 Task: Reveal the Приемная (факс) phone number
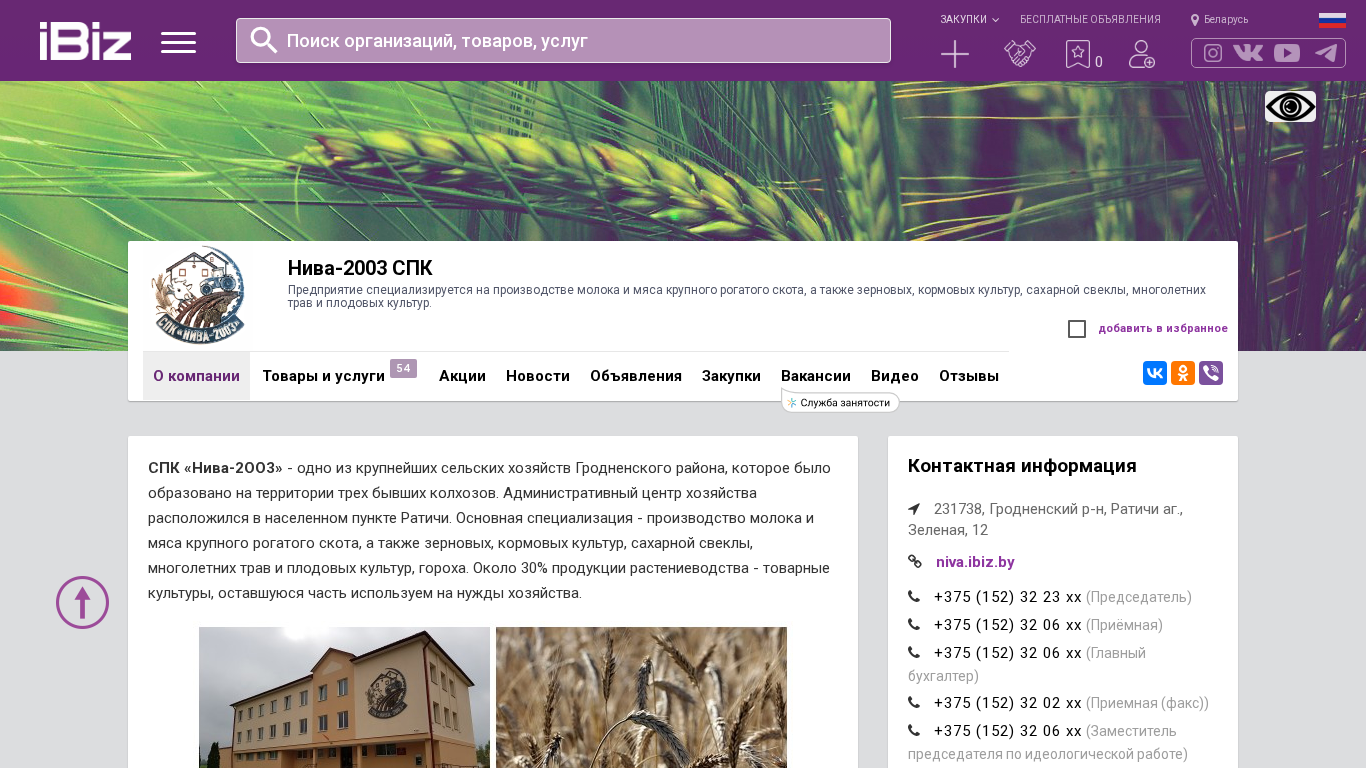coord(1008,703)
